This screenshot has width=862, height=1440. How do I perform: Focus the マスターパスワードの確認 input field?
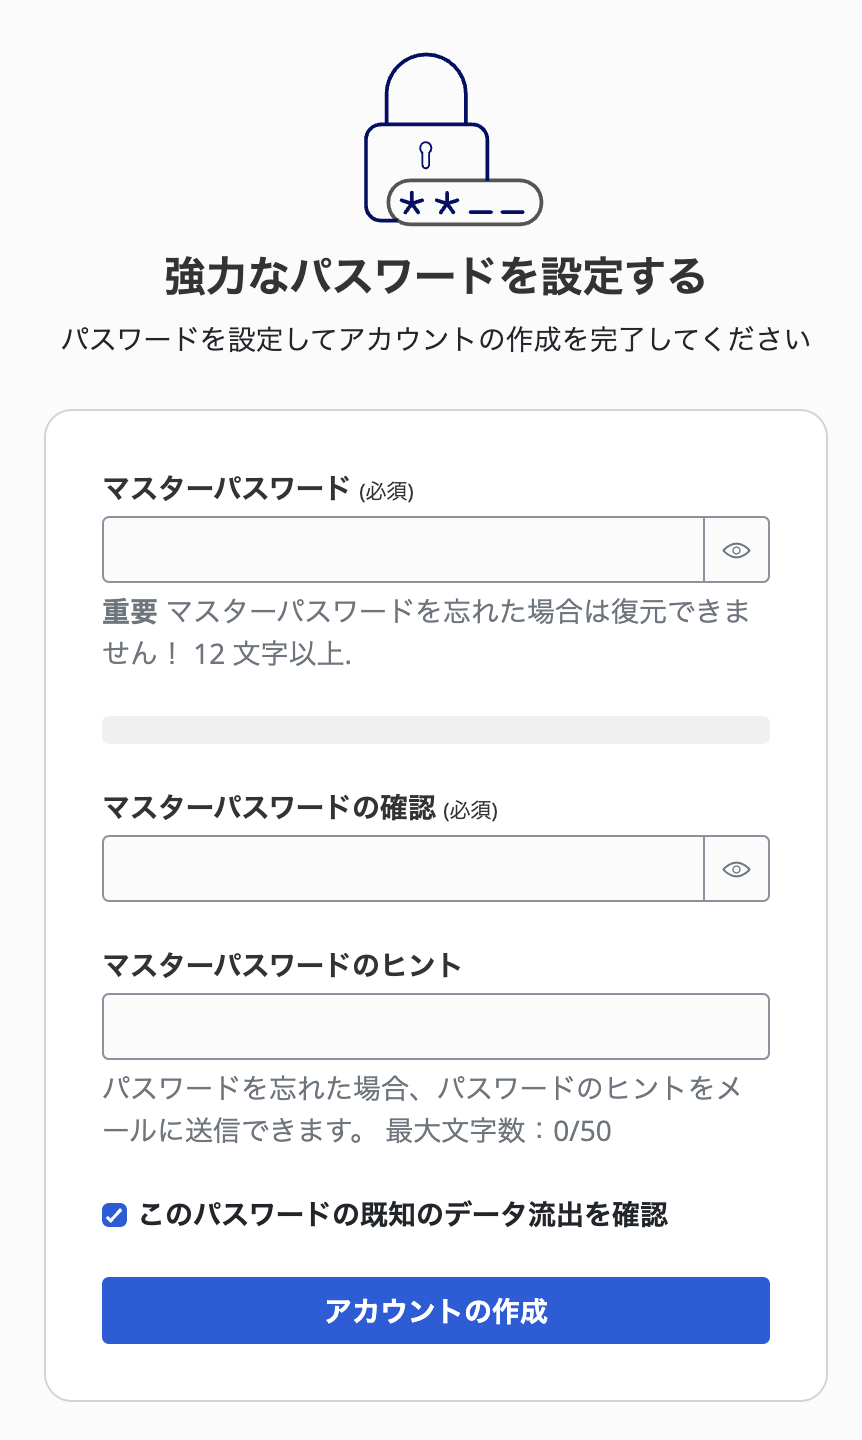[x=400, y=869]
